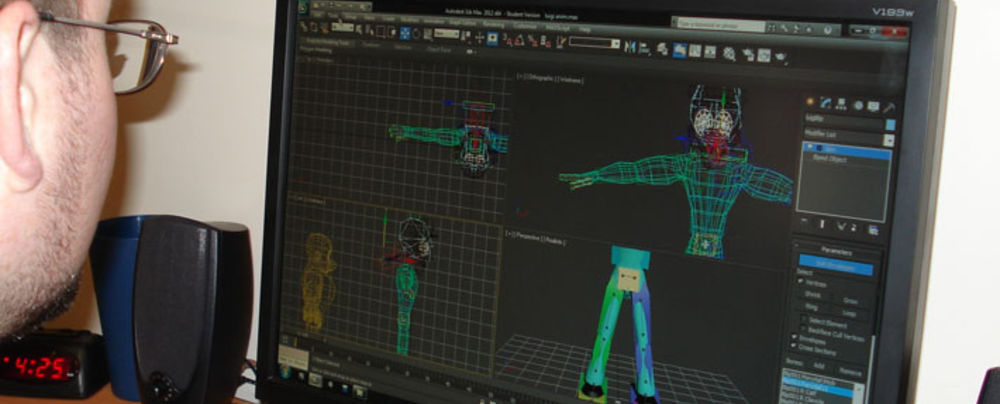1000x404 pixels.
Task: Open the Graph Editors menu
Action: (462, 23)
